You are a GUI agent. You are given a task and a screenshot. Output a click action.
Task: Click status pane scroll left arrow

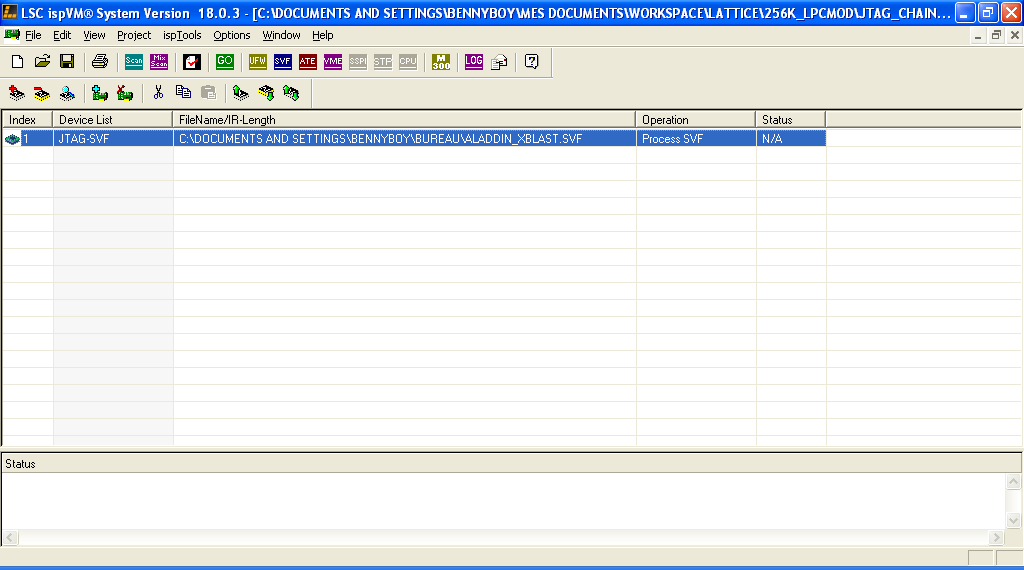10,537
